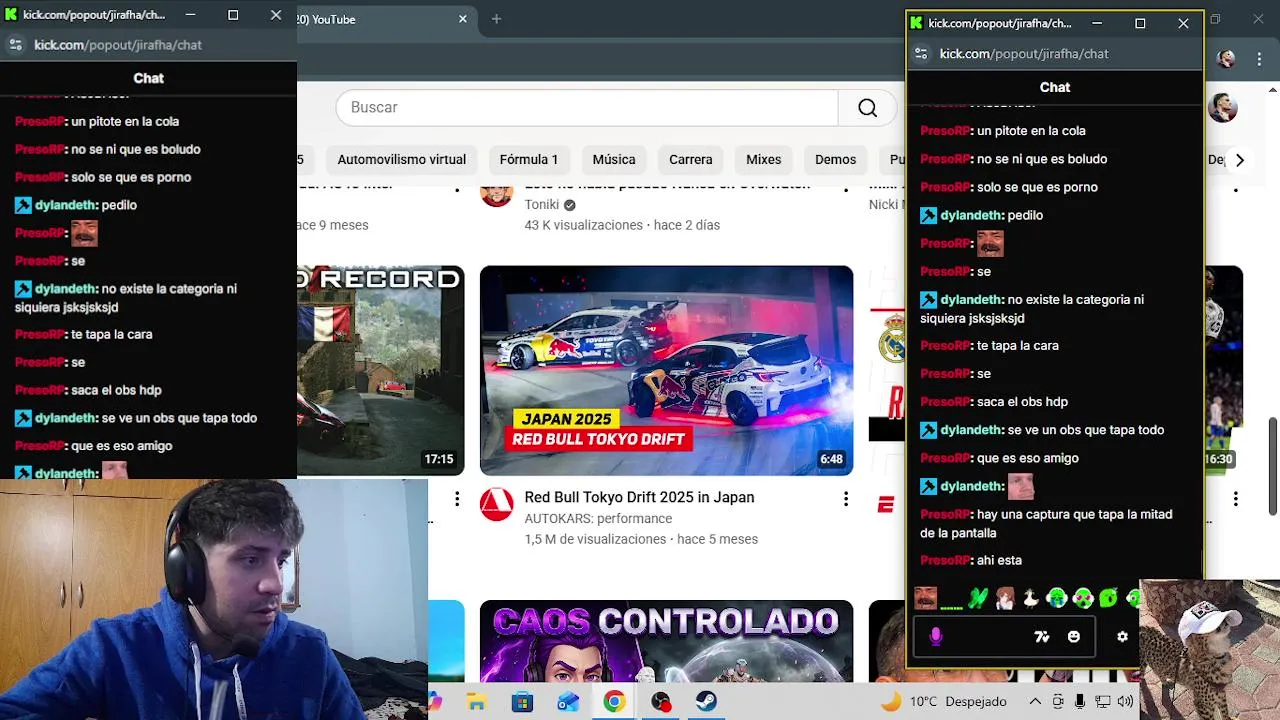Open options menu for the 17:15 video

point(457,498)
